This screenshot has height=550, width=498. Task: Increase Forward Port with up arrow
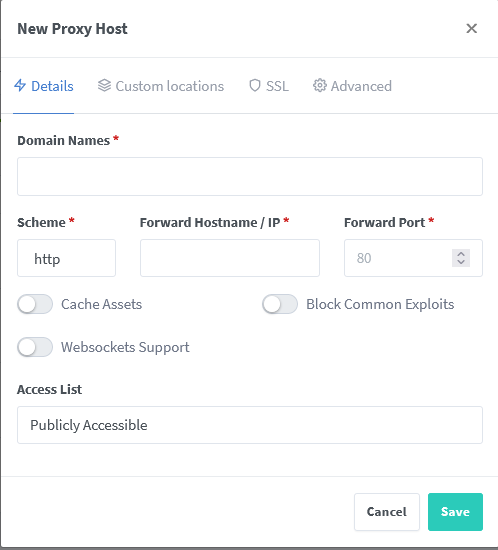point(461,254)
